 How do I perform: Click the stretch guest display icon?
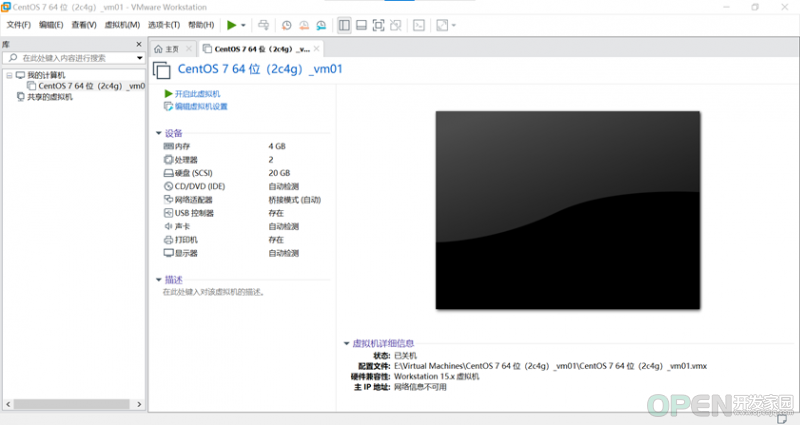[x=442, y=25]
